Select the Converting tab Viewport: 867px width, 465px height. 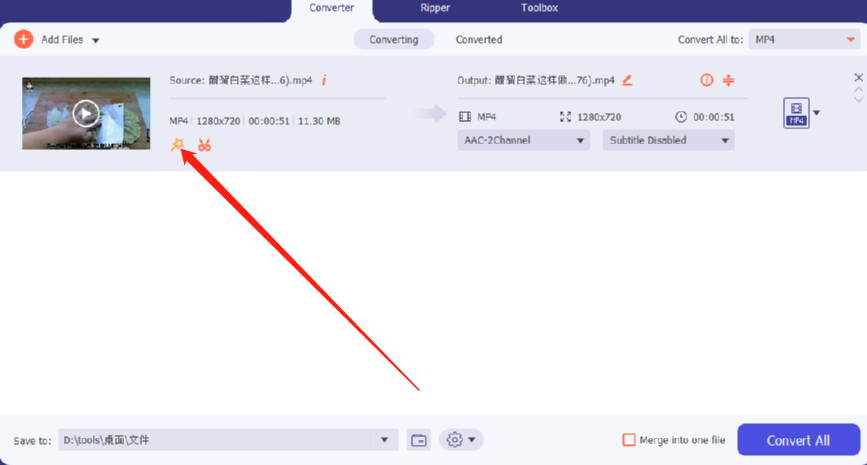(394, 39)
